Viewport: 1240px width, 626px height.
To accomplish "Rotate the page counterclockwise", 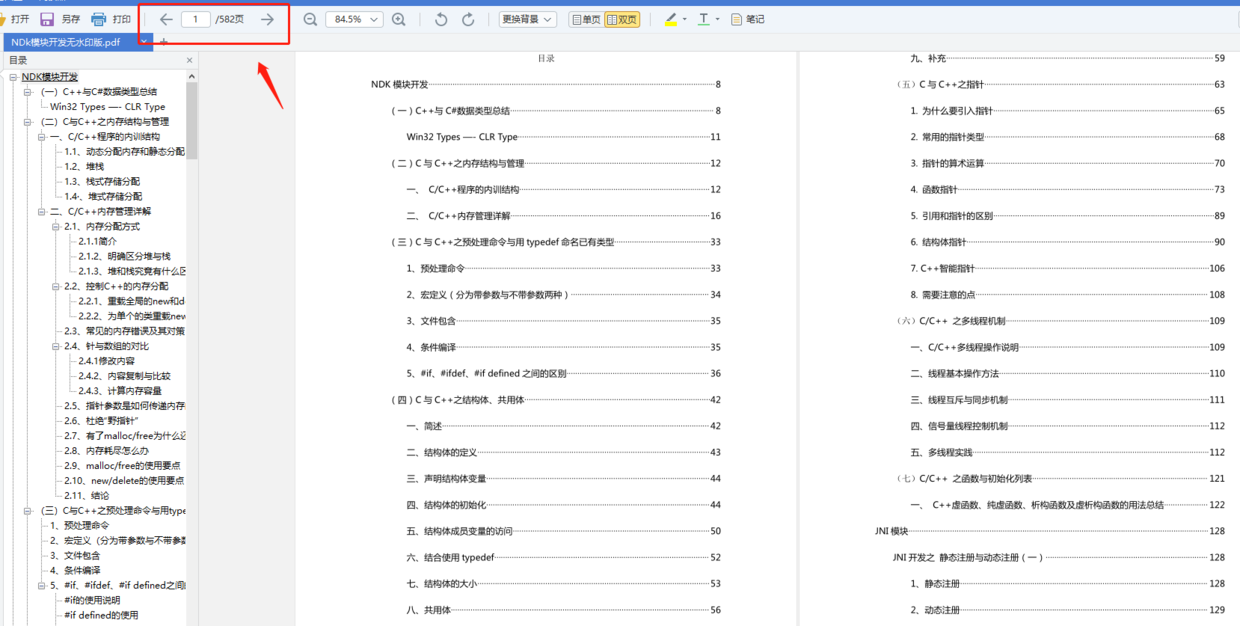I will 440,18.
